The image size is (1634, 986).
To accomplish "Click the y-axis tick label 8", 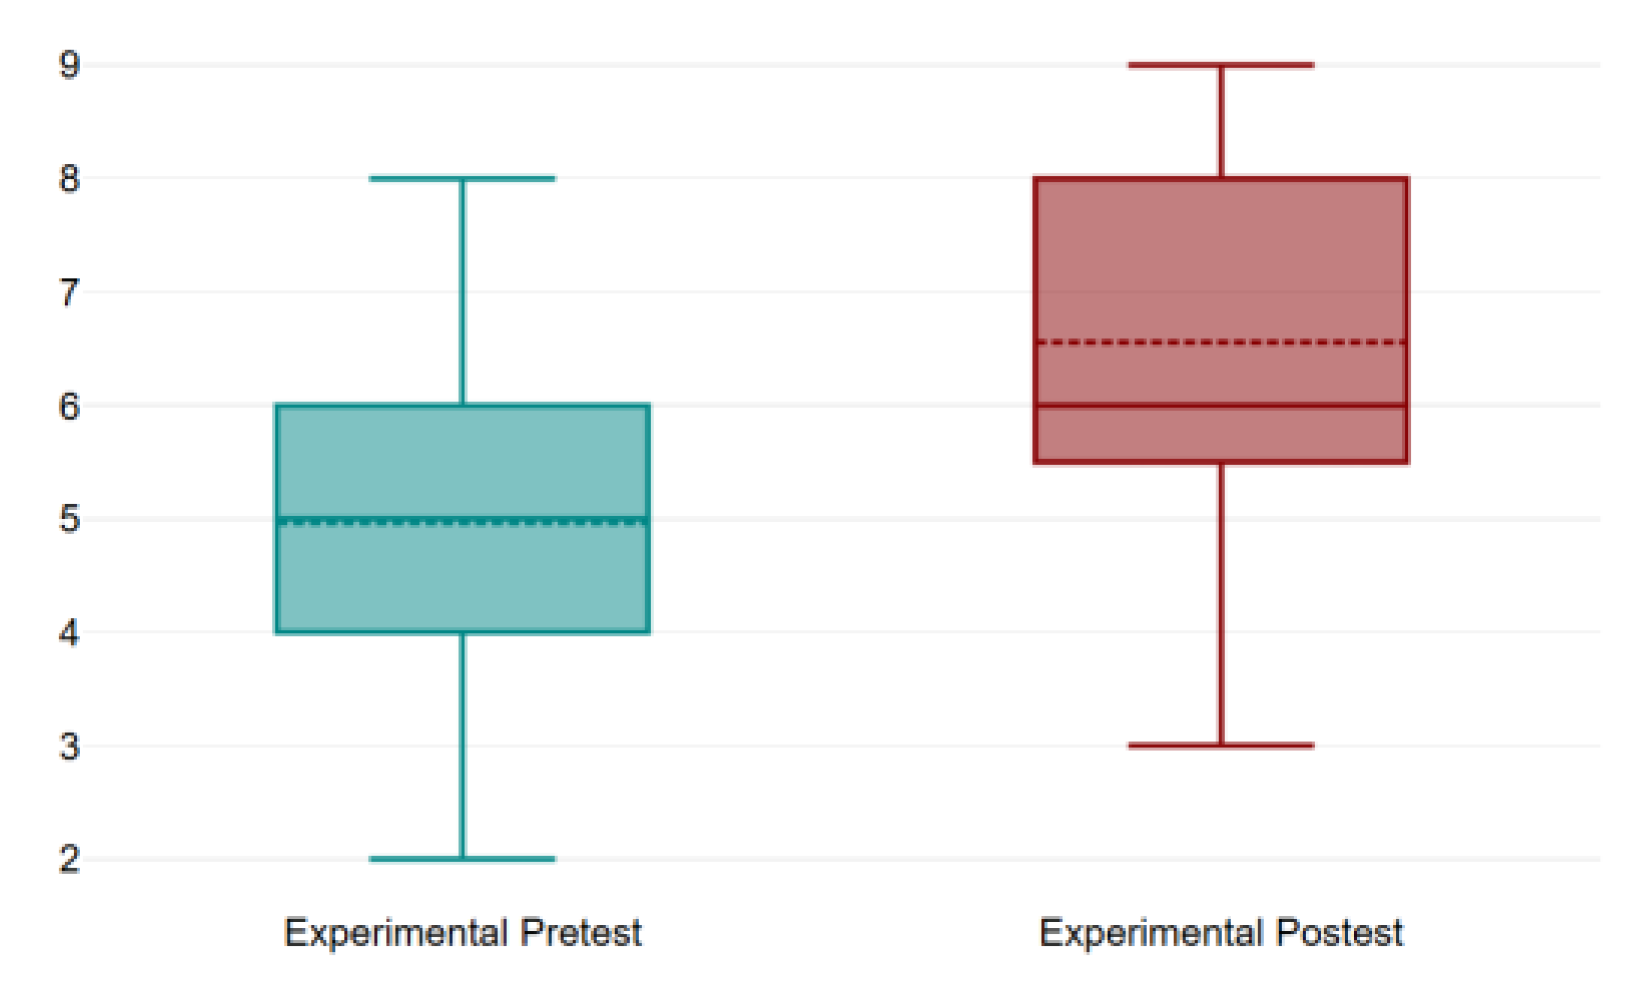I will 69,179.
